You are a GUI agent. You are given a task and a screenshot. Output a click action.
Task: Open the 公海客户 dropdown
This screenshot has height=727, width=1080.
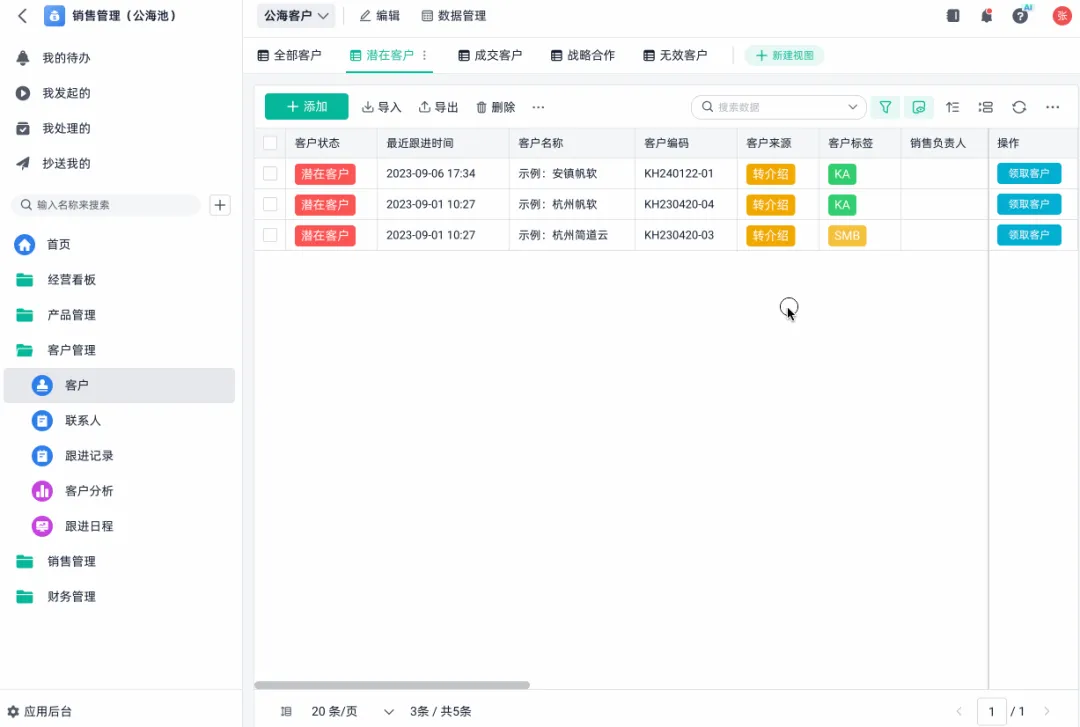tap(293, 15)
